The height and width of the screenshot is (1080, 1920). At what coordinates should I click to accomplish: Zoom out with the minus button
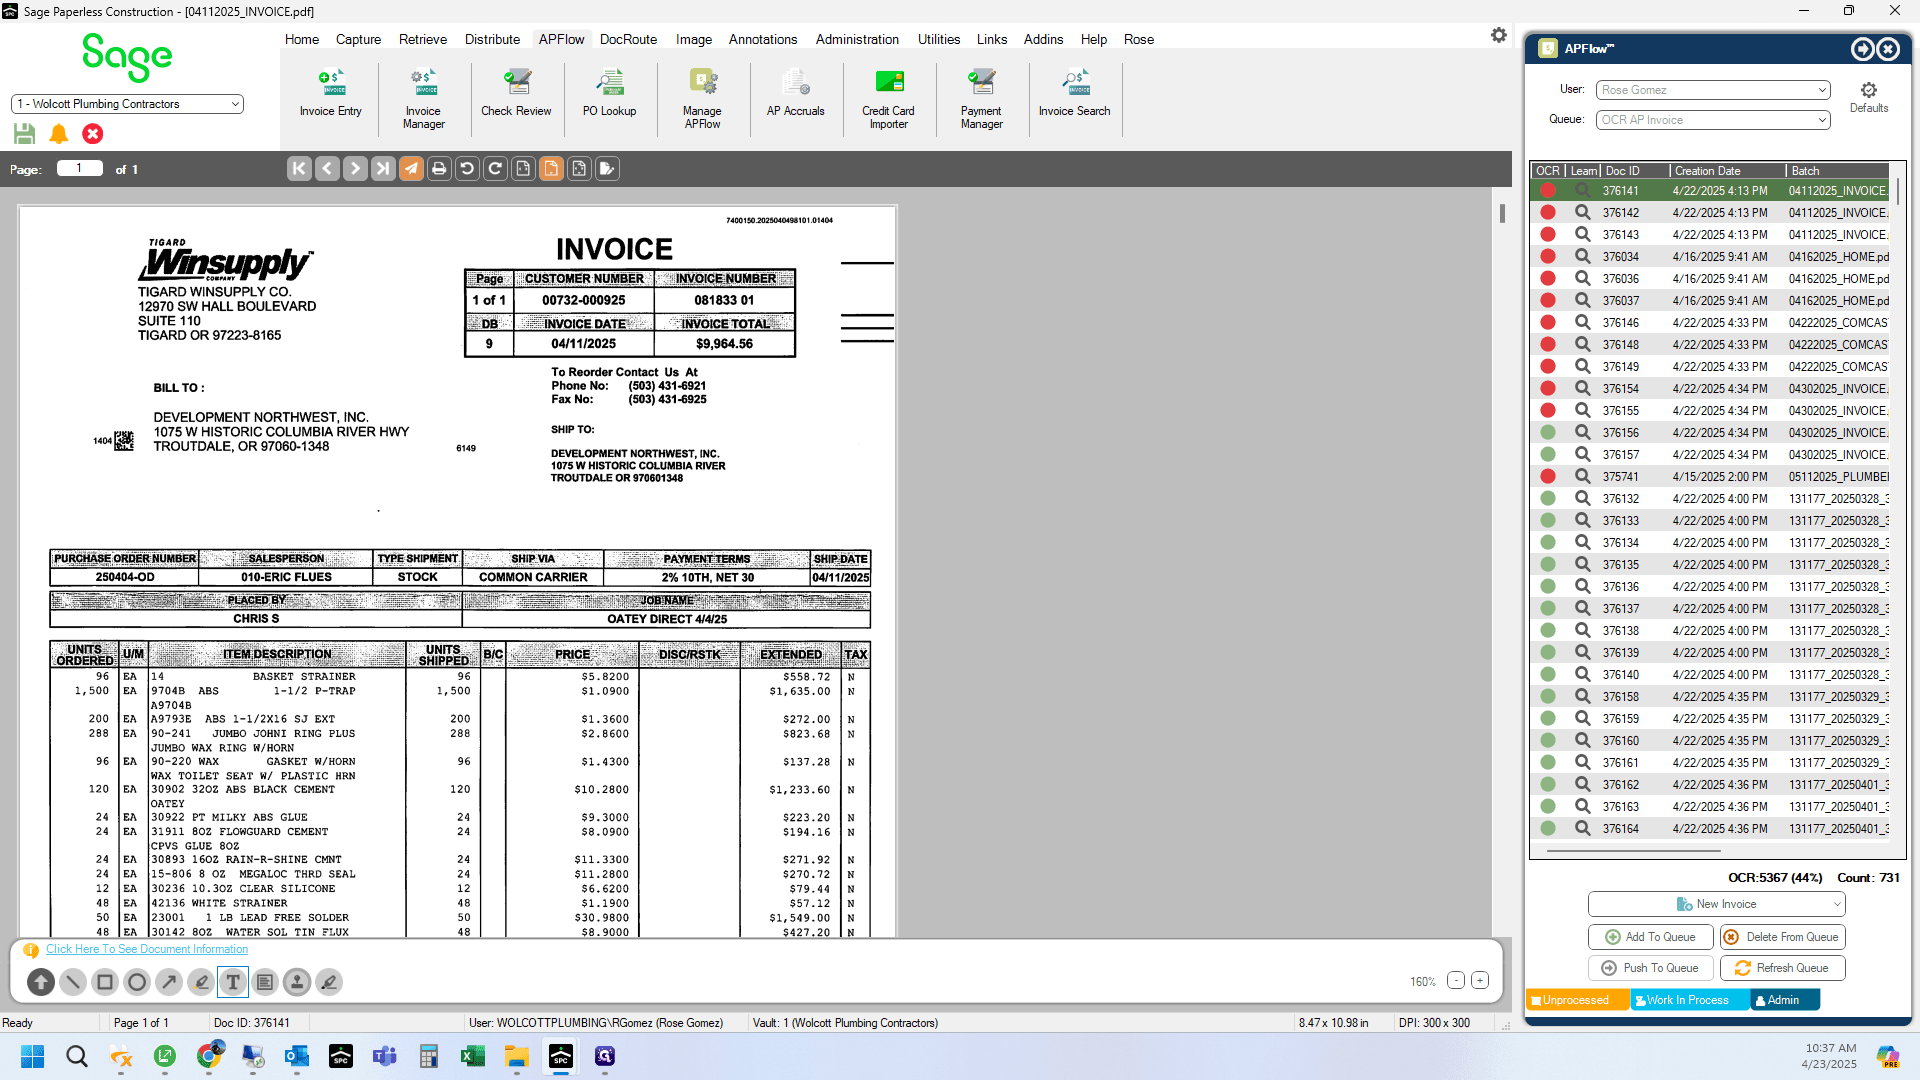pos(1456,981)
